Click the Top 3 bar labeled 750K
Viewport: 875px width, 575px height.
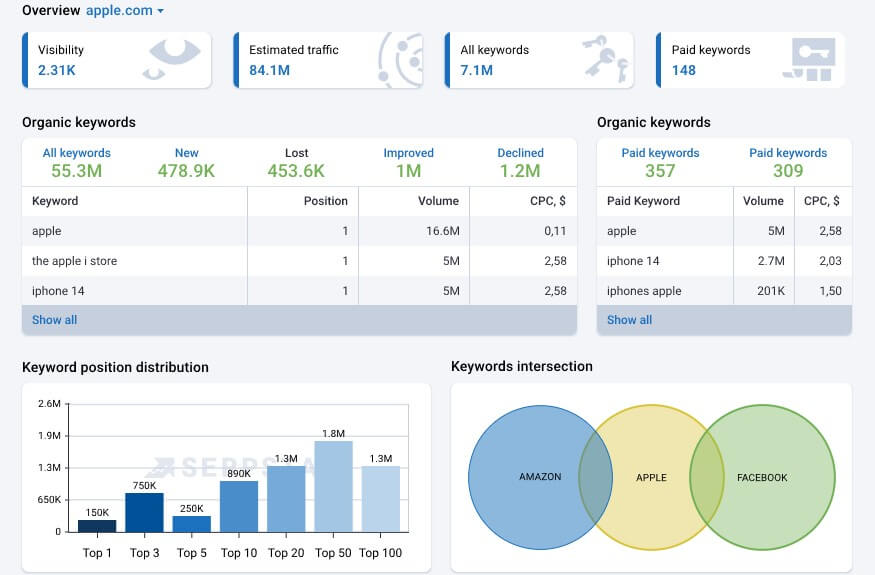(x=145, y=512)
